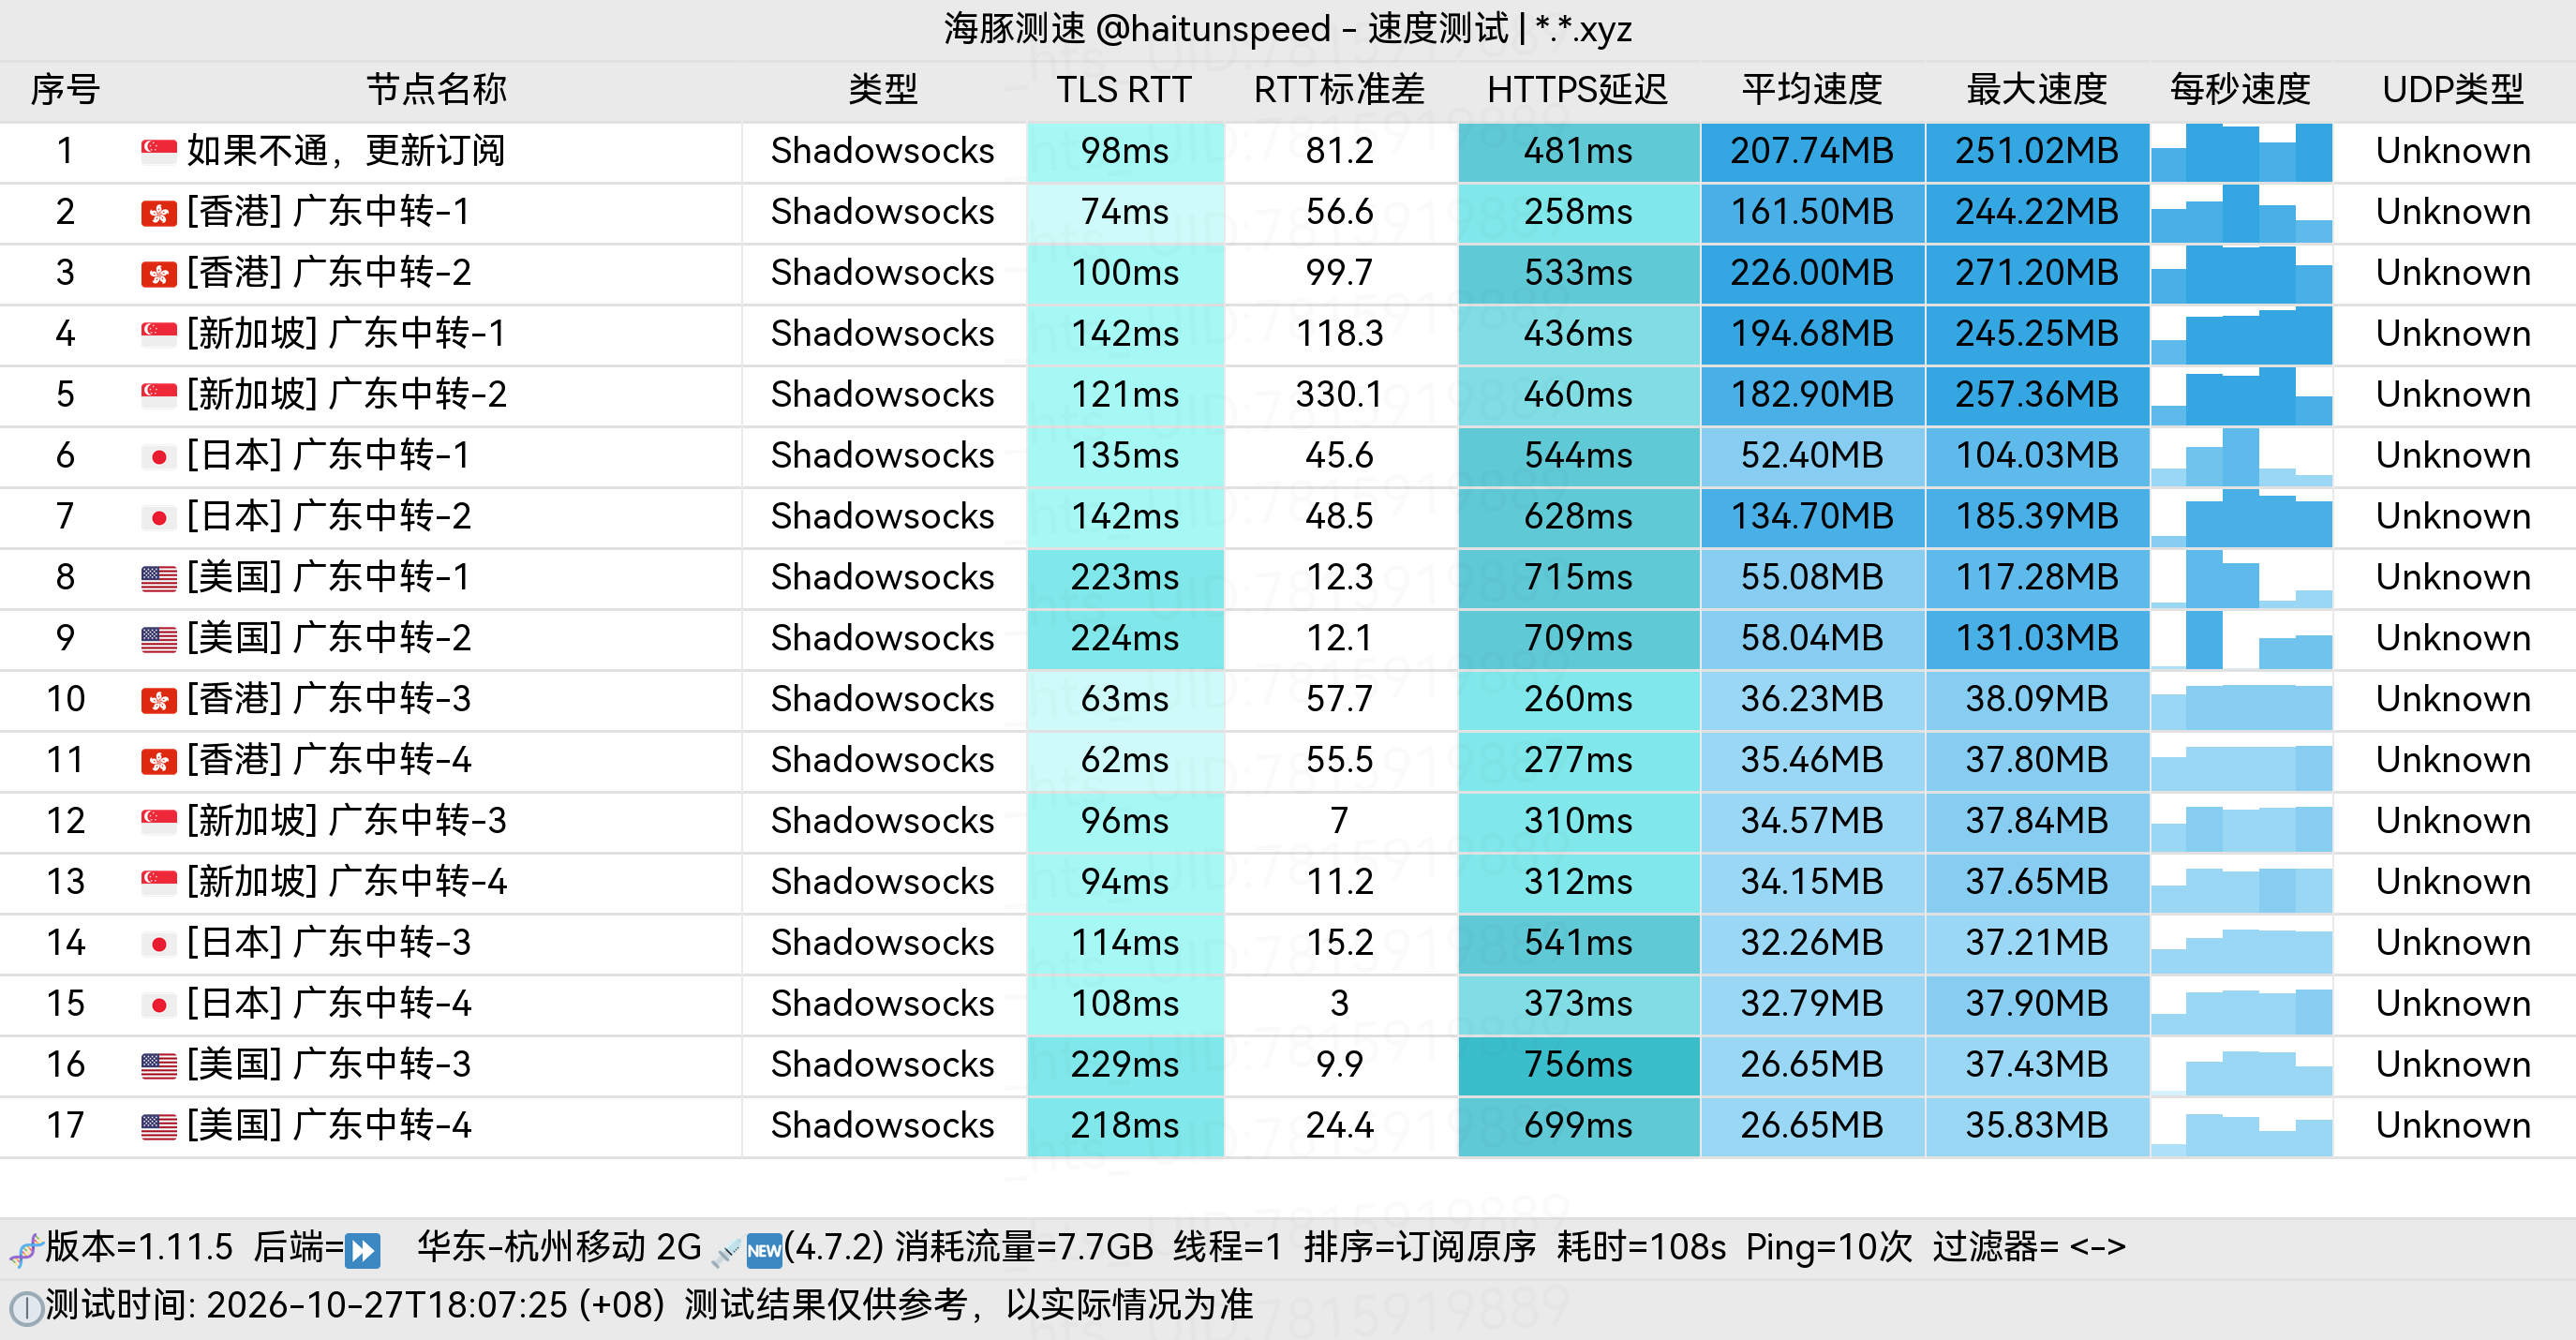The image size is (2576, 1340).
Task: Click Hong Kong flag beside [香港] 广东中转-1
Action: [x=159, y=213]
